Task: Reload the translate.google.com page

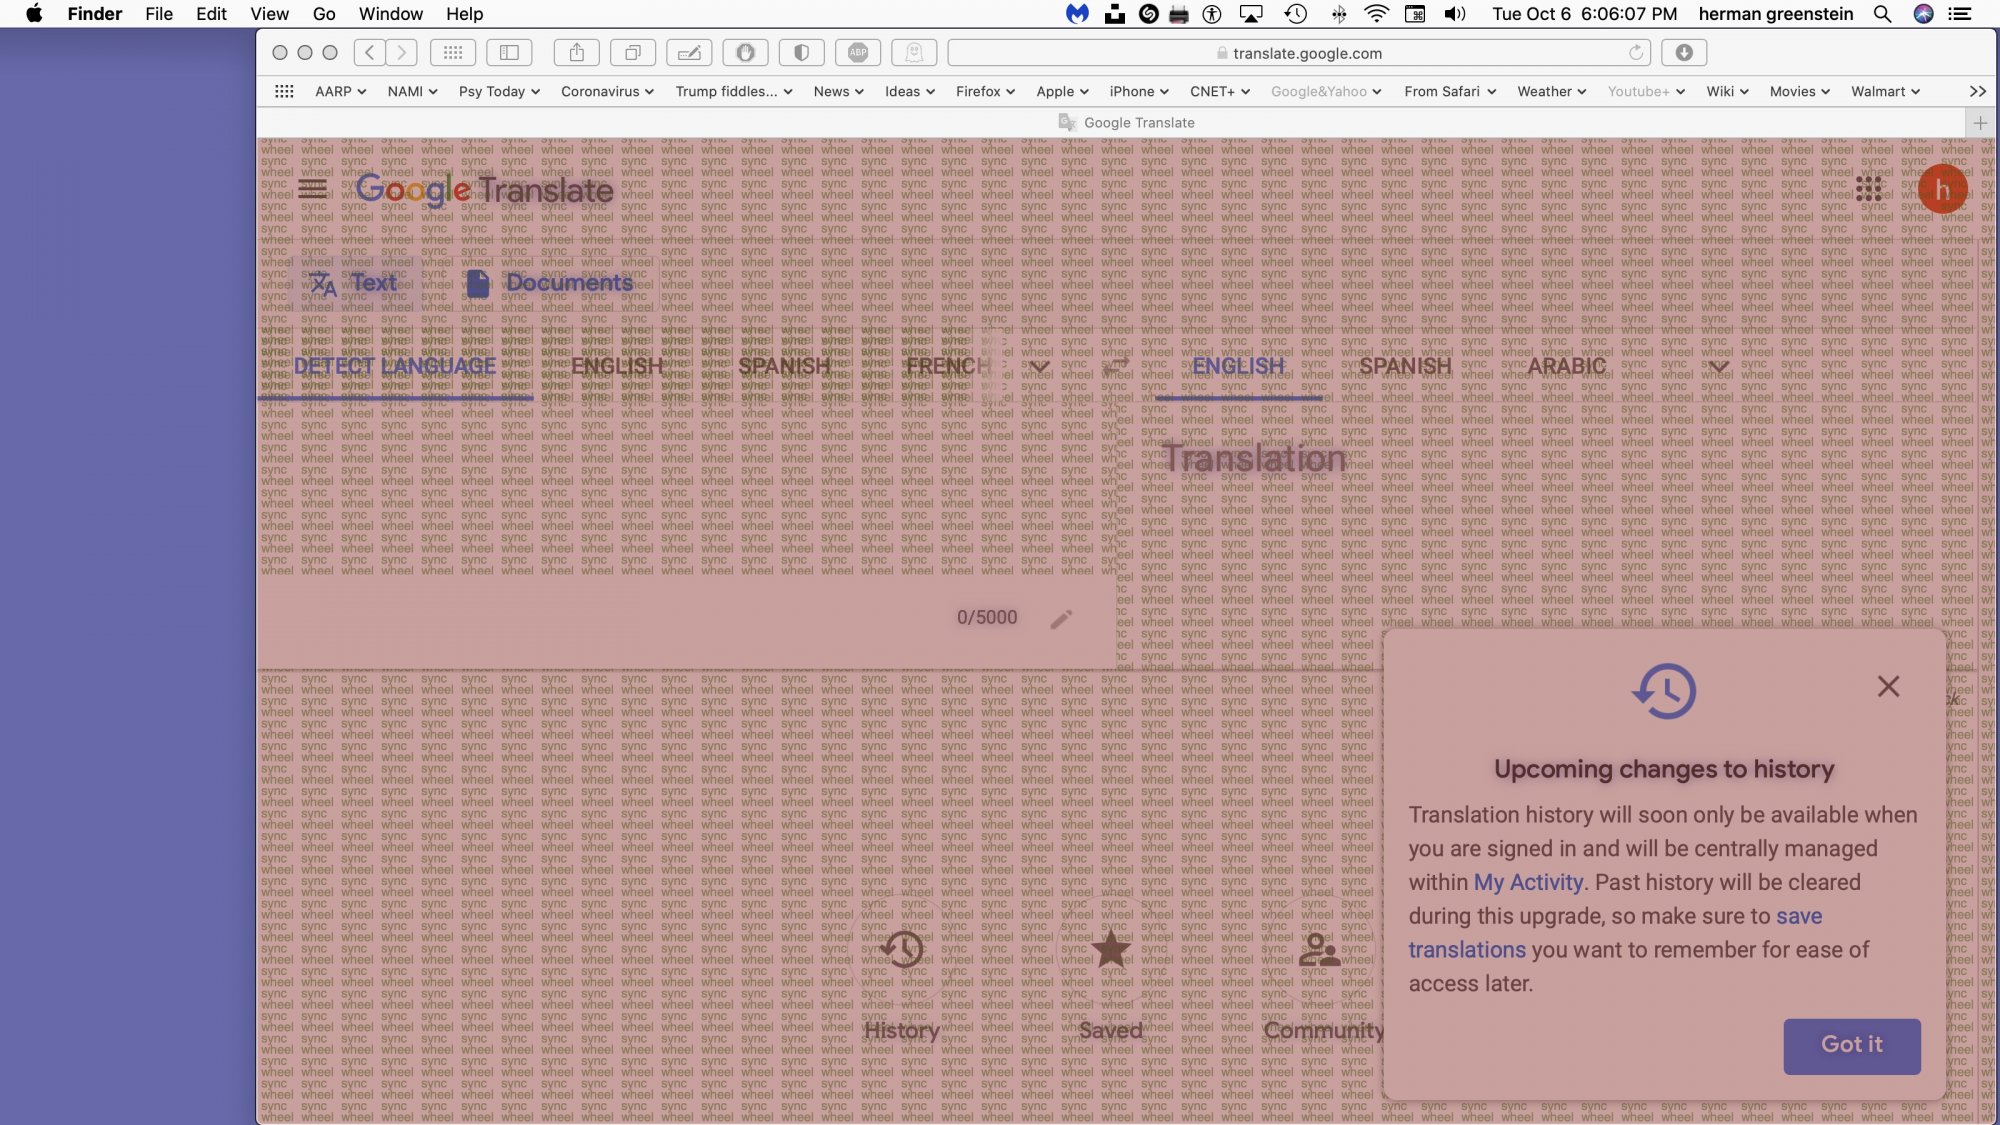Action: (1636, 52)
